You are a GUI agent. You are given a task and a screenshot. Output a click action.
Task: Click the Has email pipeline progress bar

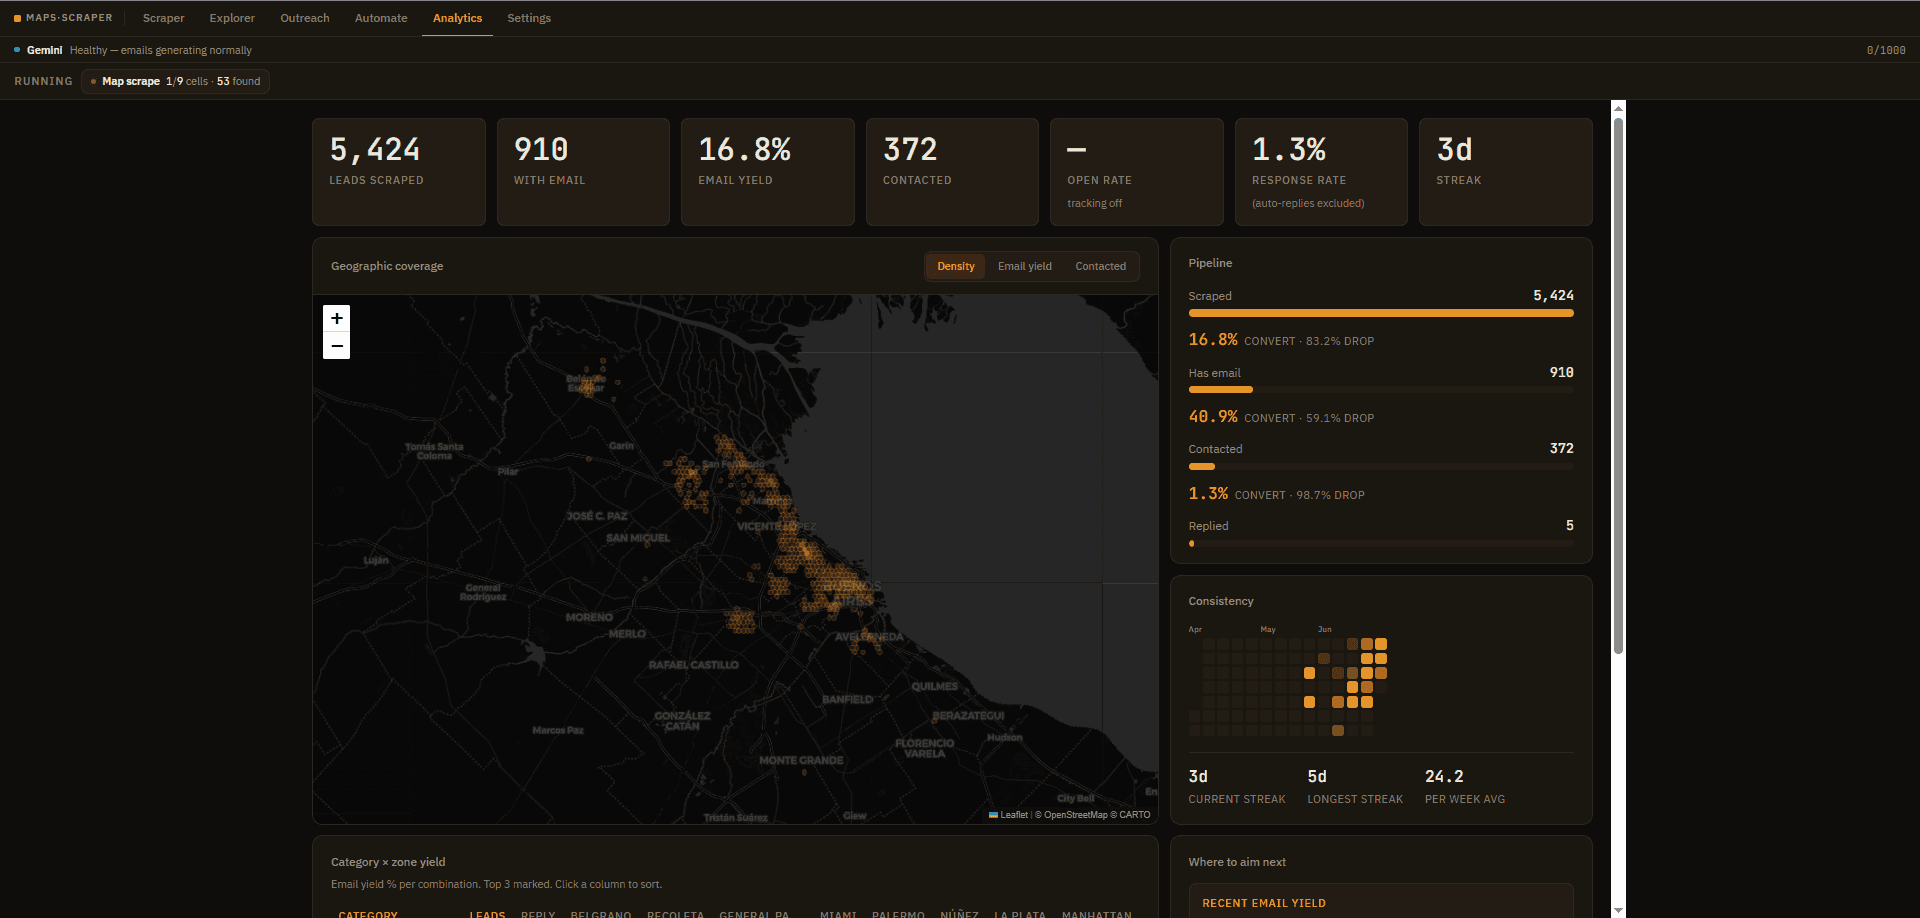[1381, 390]
